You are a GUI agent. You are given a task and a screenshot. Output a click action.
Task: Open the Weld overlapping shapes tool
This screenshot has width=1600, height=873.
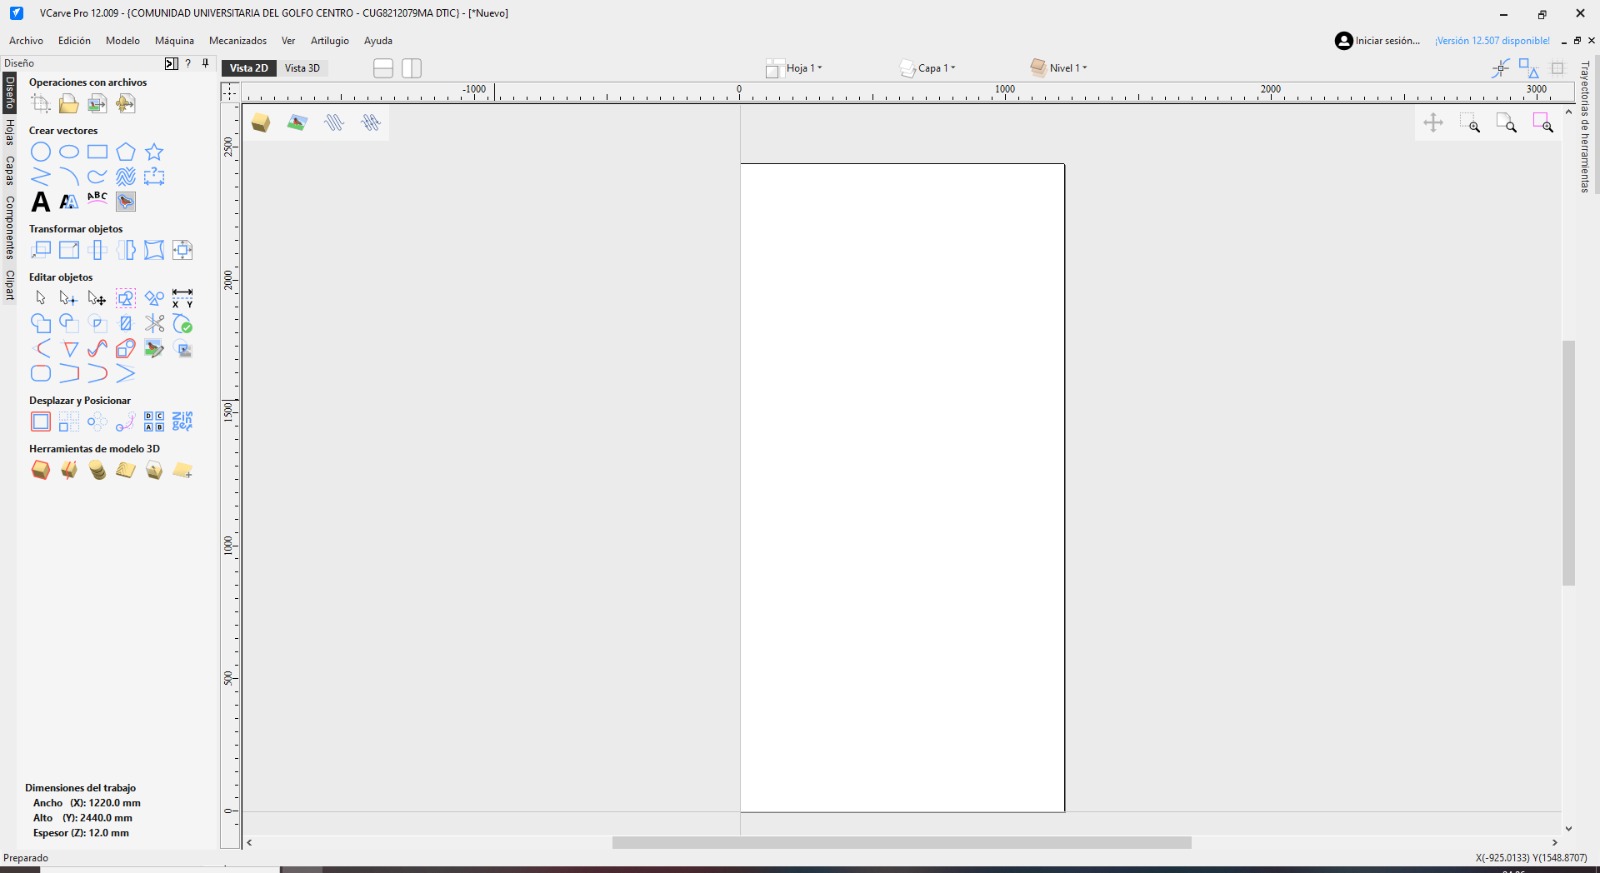pyautogui.click(x=40, y=323)
